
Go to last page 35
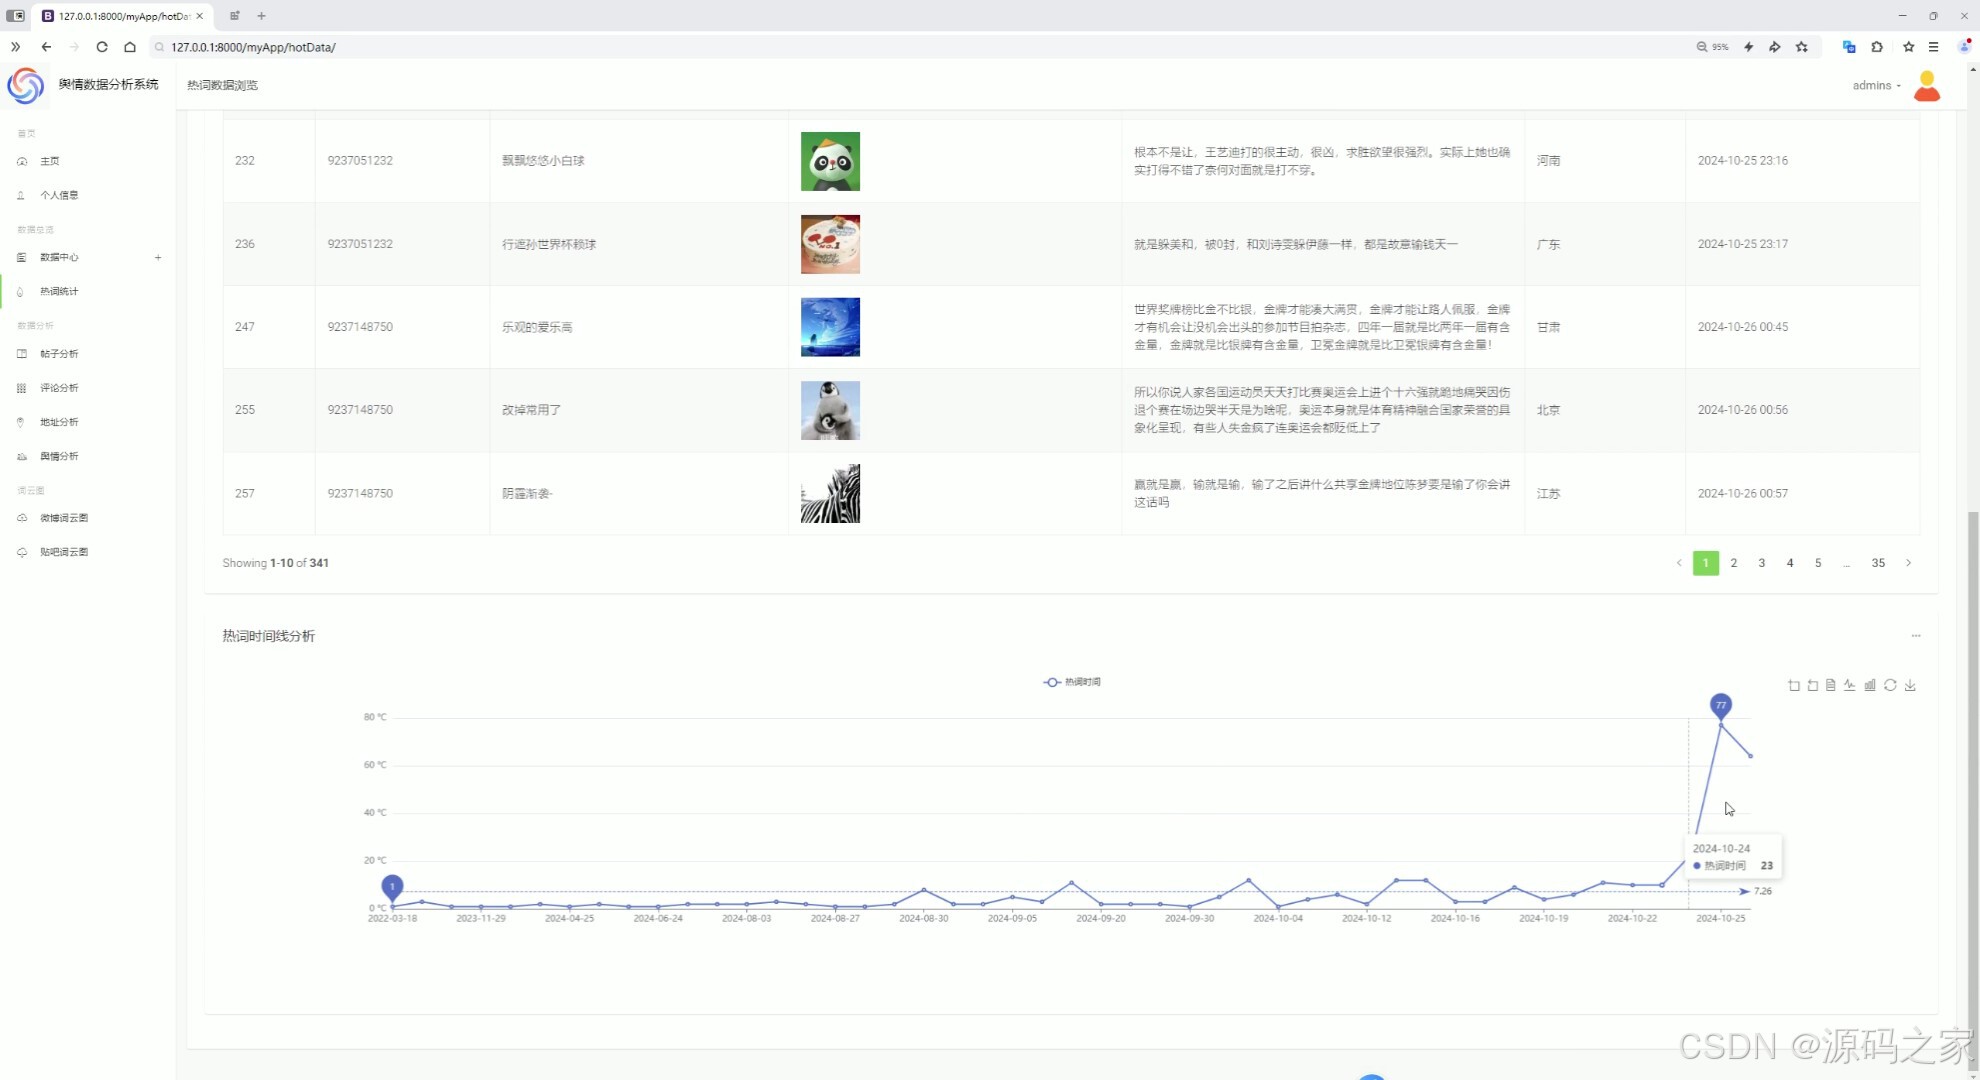tap(1878, 563)
